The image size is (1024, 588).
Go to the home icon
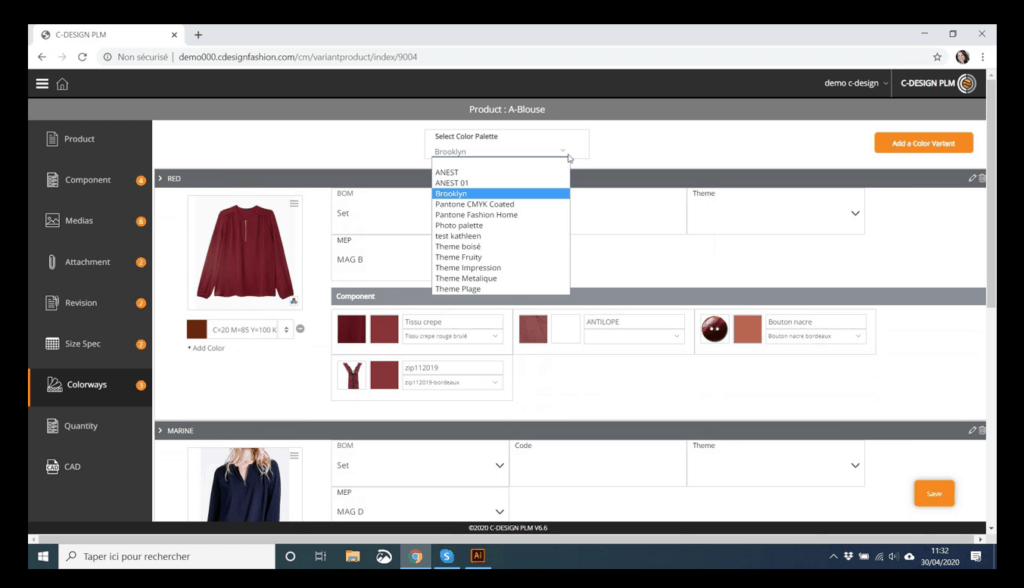pyautogui.click(x=62, y=84)
